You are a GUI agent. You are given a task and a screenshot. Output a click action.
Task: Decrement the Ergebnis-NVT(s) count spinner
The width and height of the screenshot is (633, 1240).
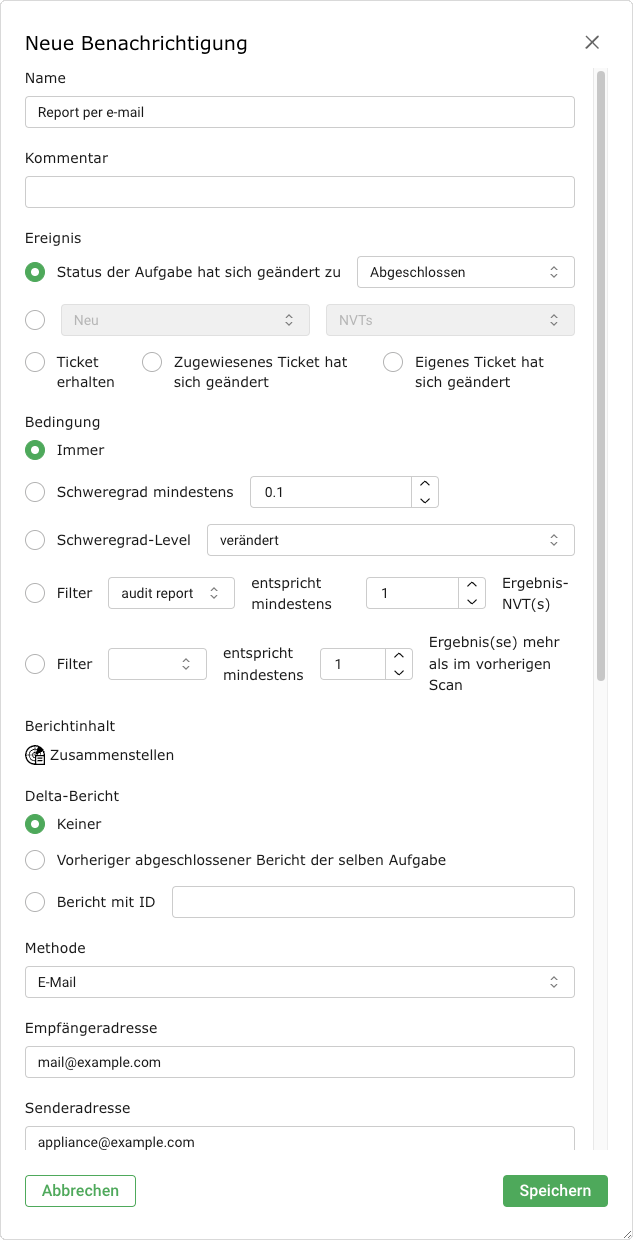click(472, 601)
